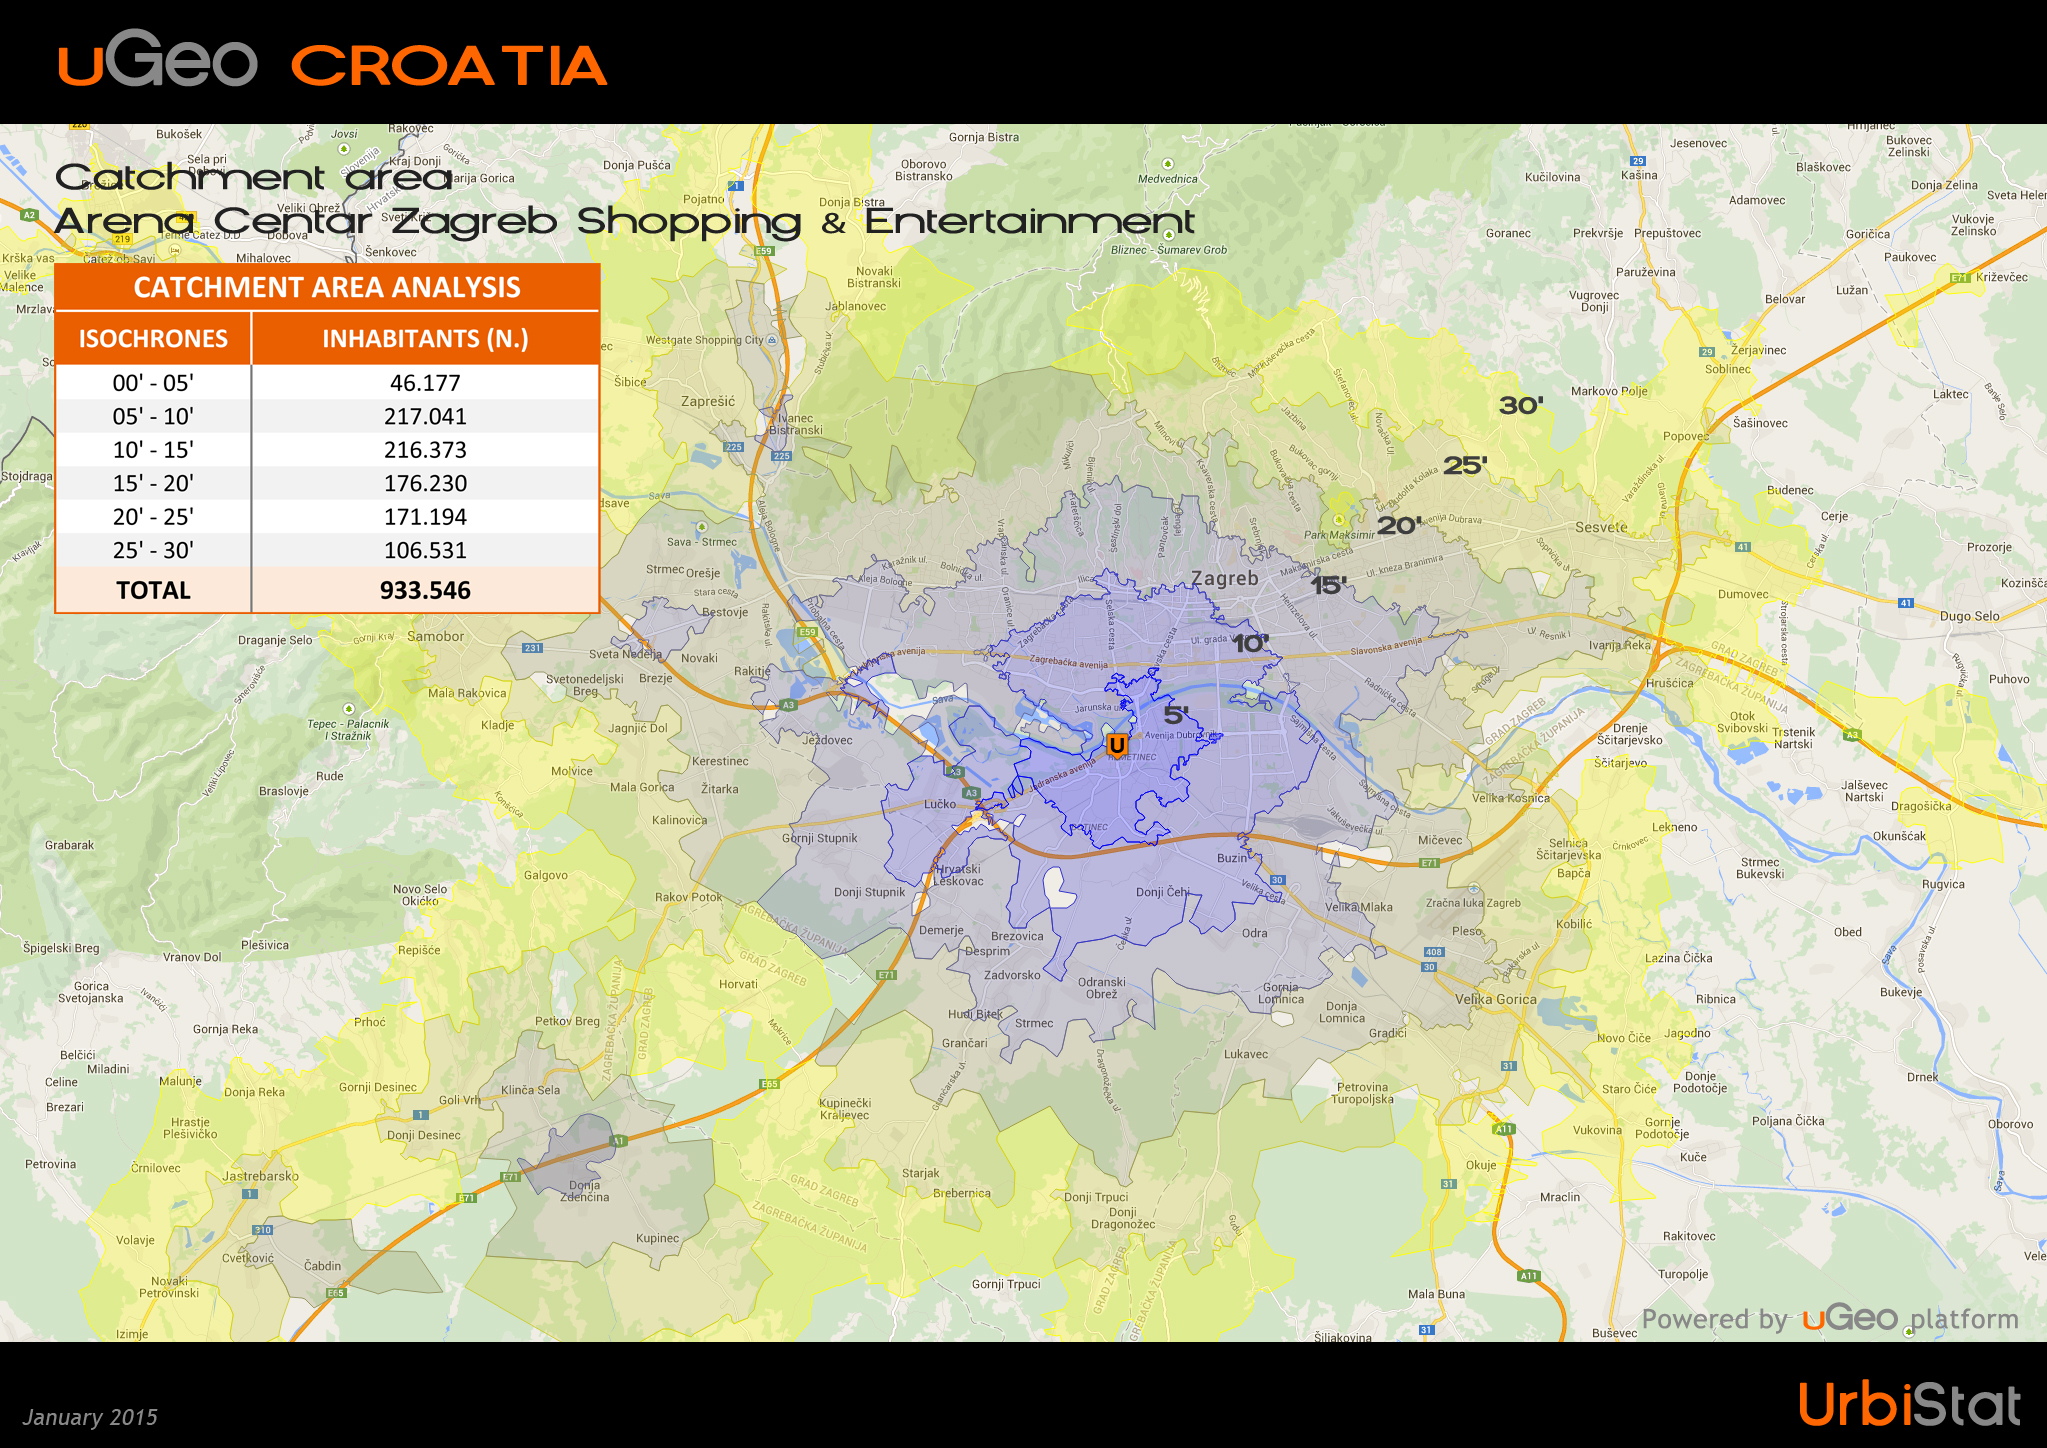
Task: Click the Powered by uGeo platform logo
Action: (1830, 1319)
